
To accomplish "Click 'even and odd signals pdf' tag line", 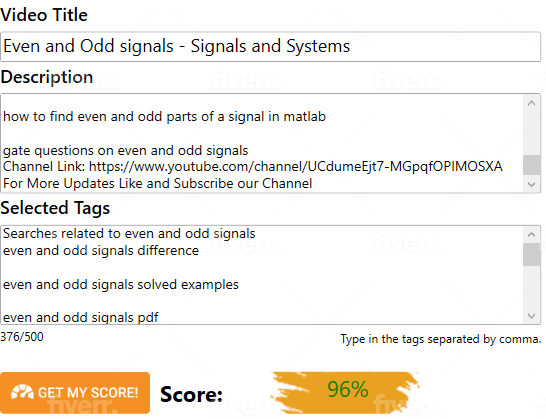I will (81, 317).
